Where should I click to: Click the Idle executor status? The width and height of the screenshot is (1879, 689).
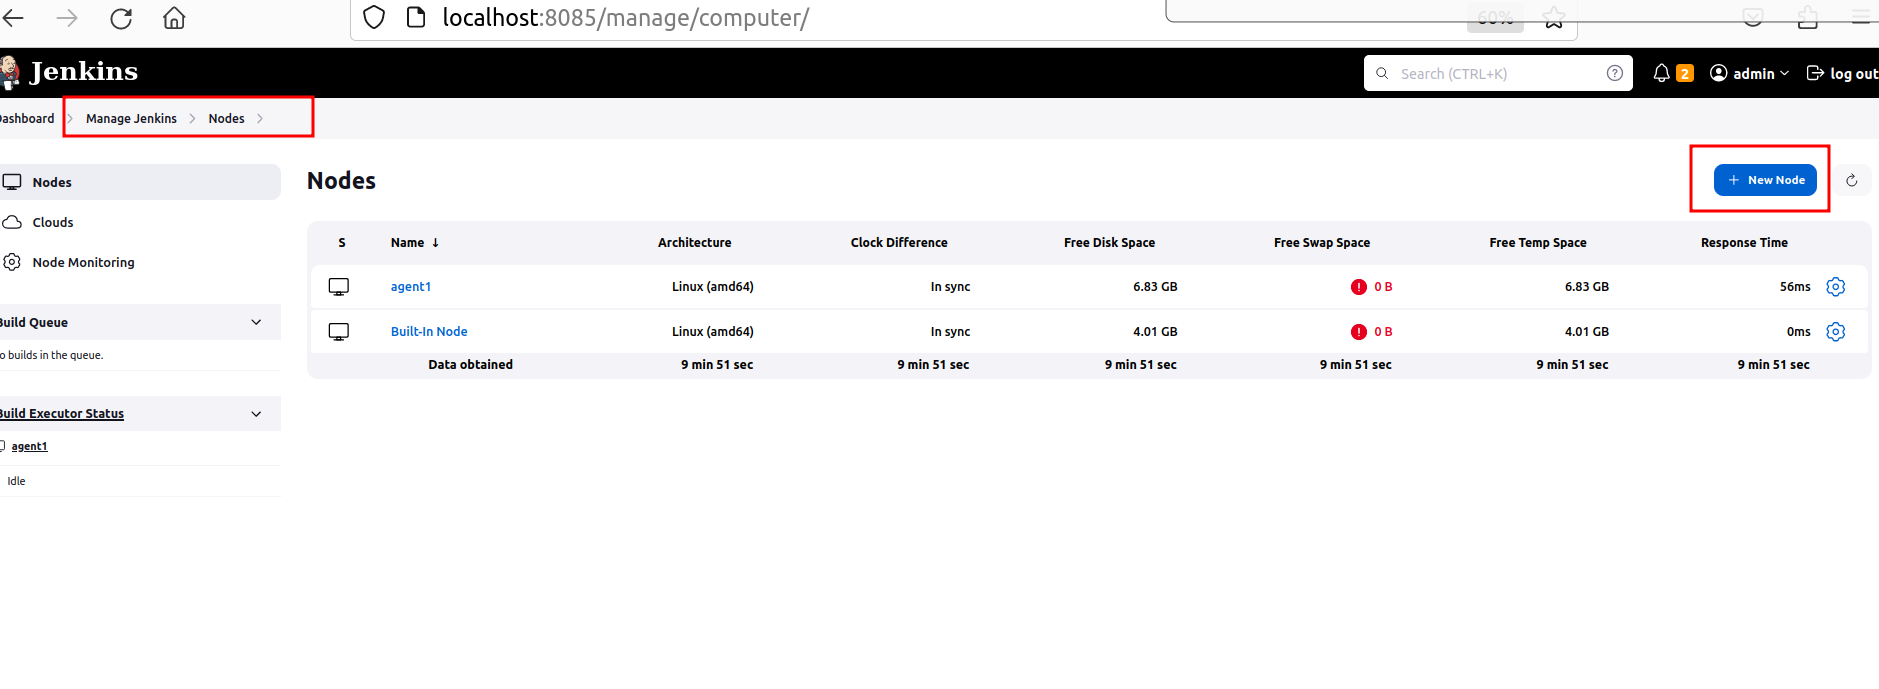[16, 481]
